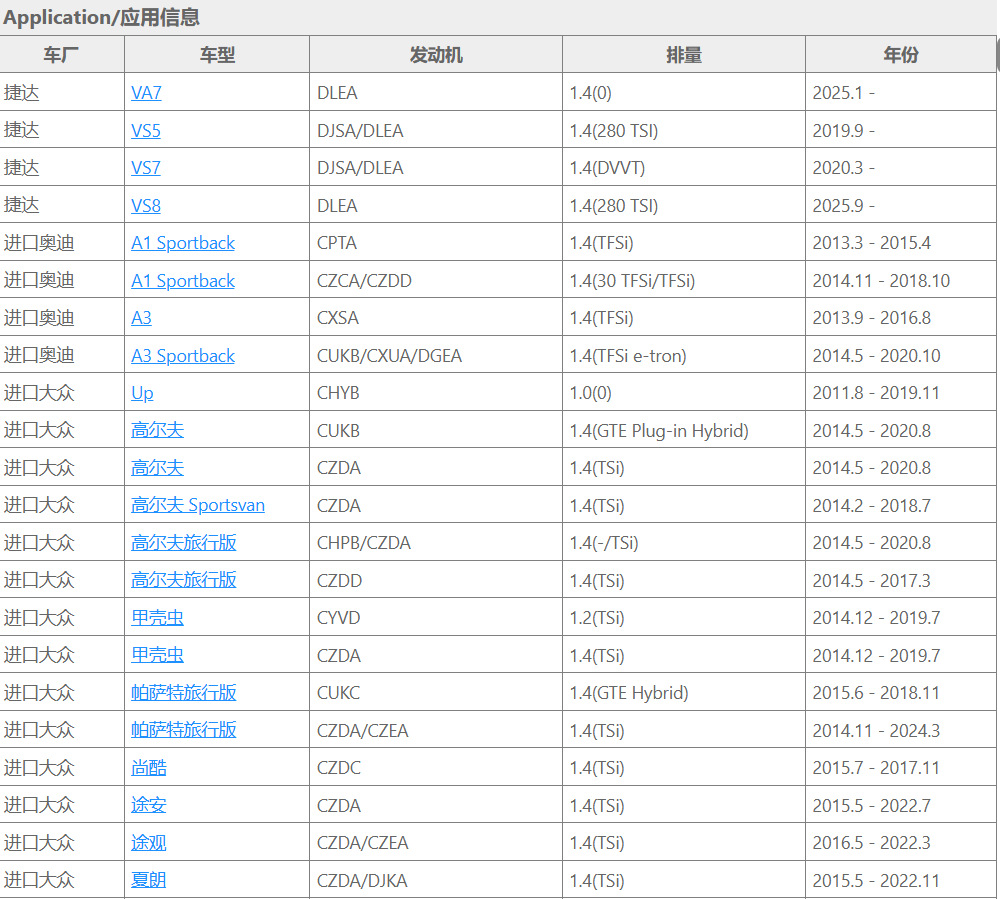Open A1 Sportback link in CPTA row
Screen dimensions: 1000x899
[x=183, y=243]
